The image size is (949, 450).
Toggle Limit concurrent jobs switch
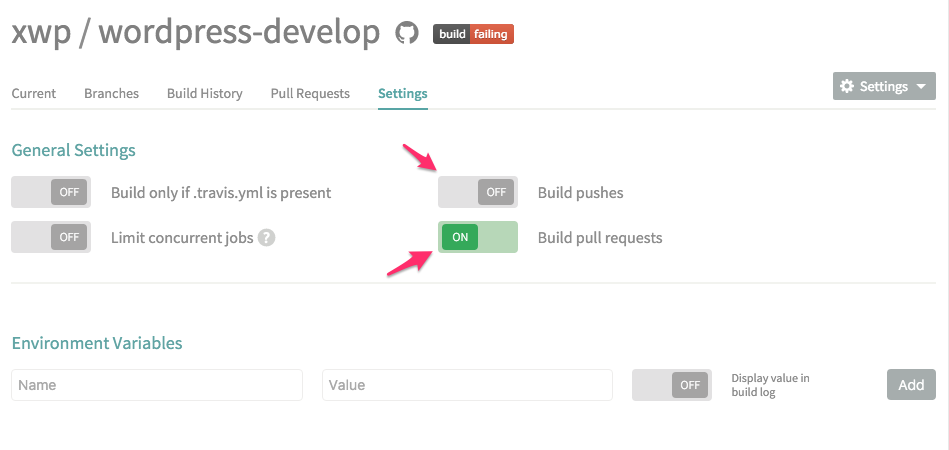[x=51, y=237]
